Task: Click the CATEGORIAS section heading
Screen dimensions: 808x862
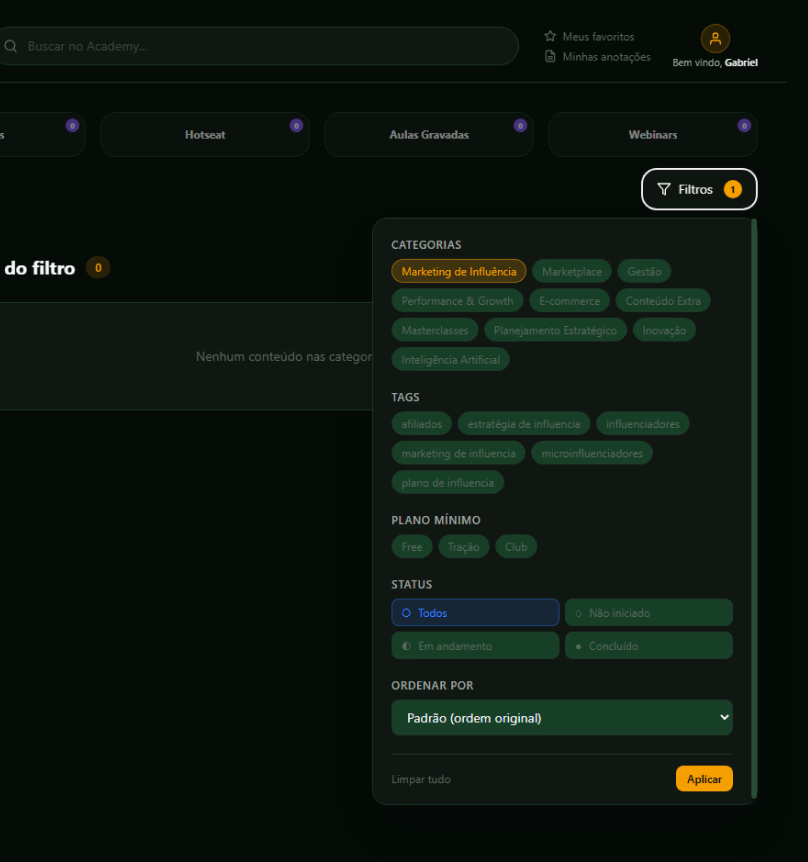Action: pos(426,245)
